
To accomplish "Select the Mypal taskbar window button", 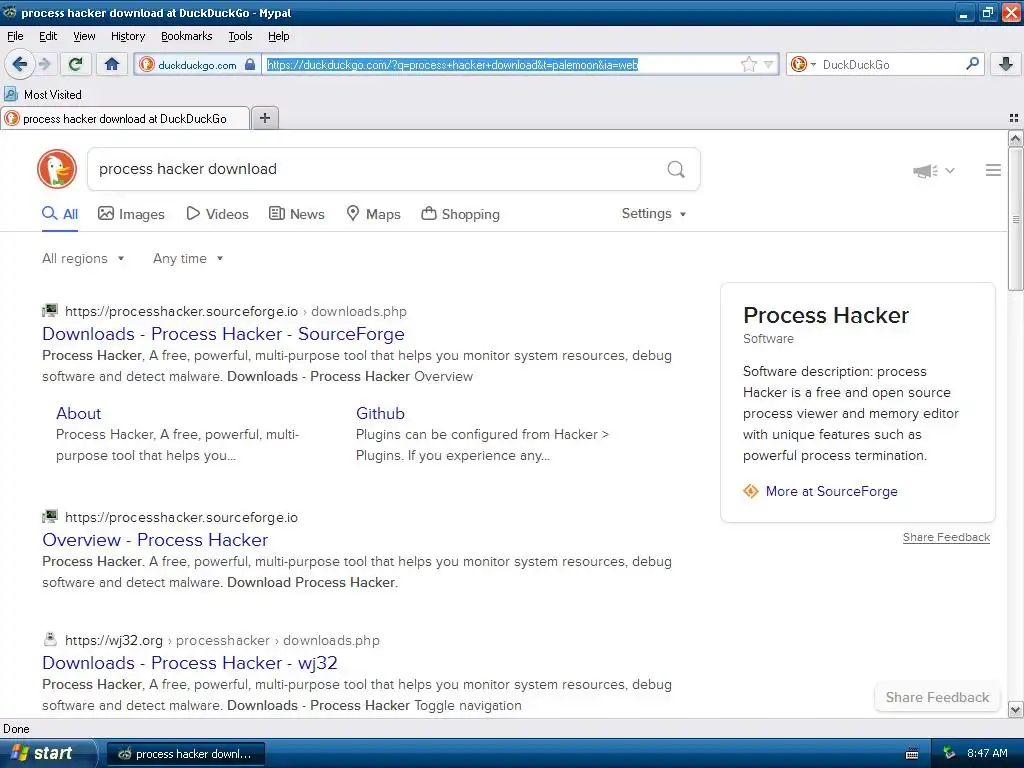I will point(185,754).
